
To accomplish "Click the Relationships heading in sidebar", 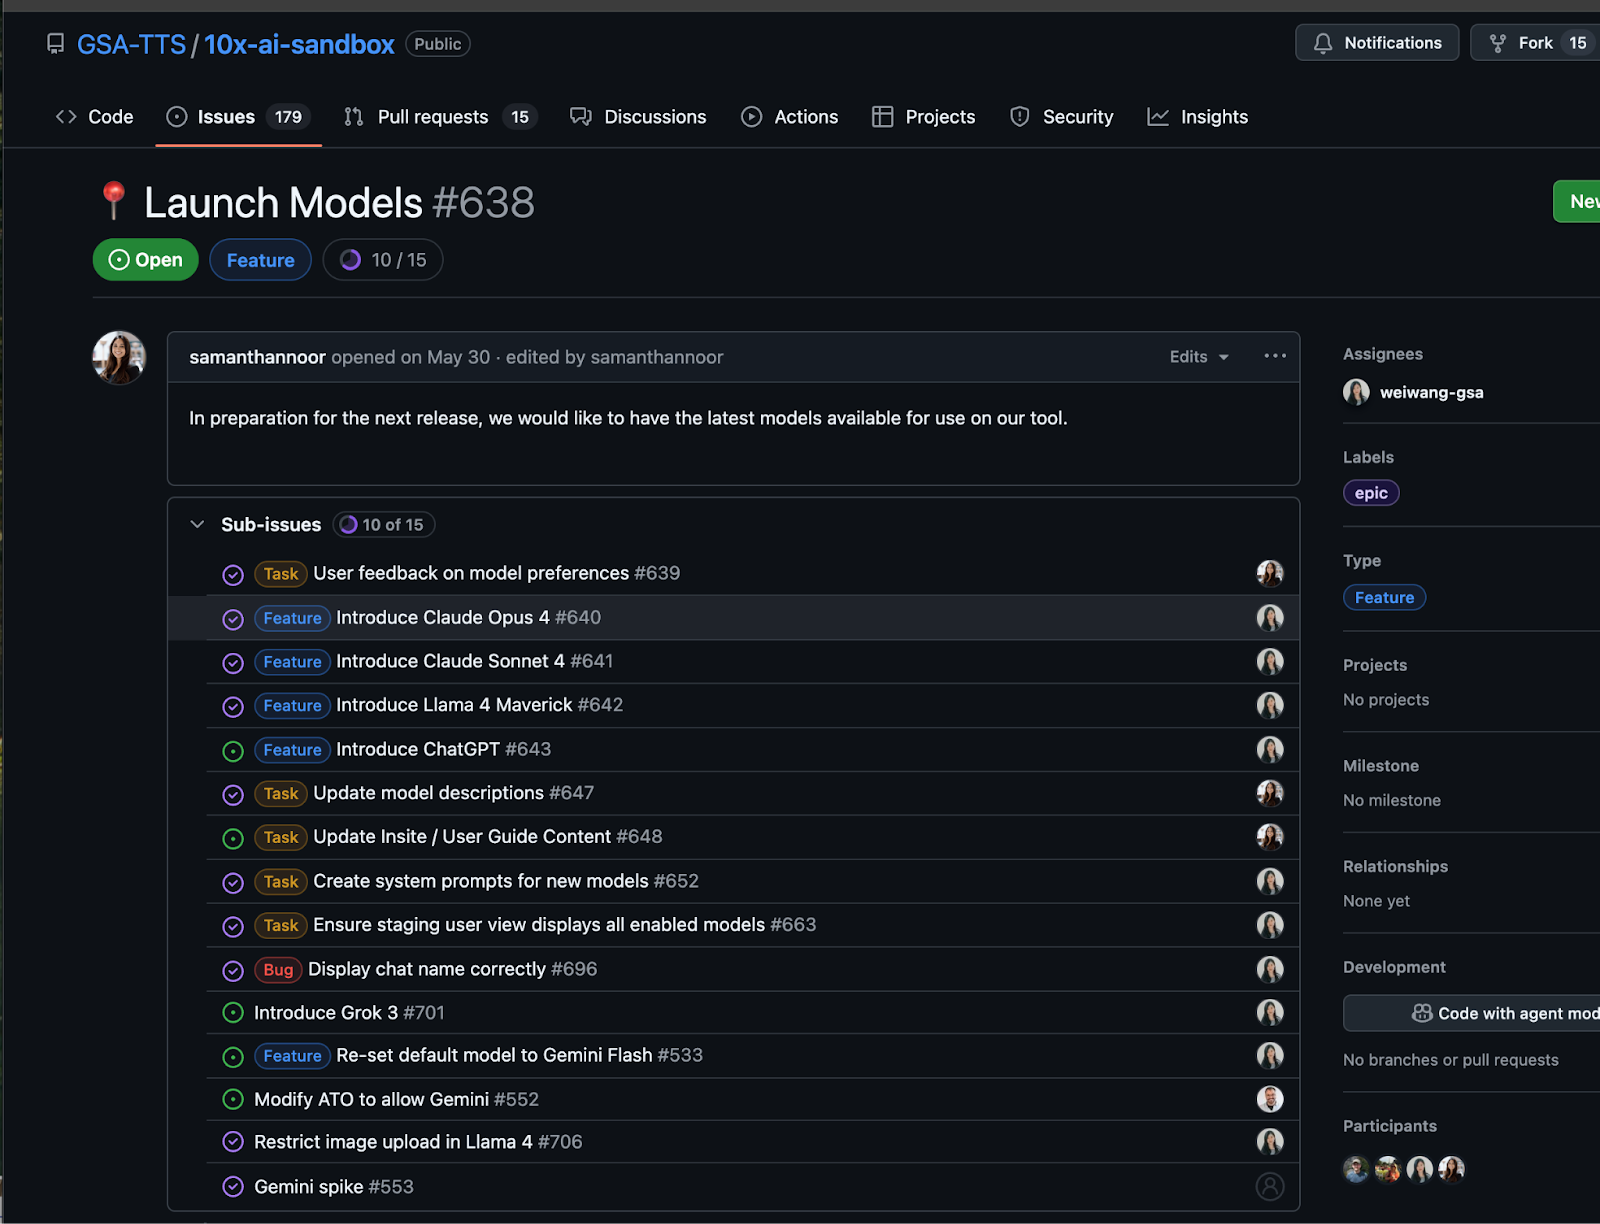I will tap(1395, 866).
